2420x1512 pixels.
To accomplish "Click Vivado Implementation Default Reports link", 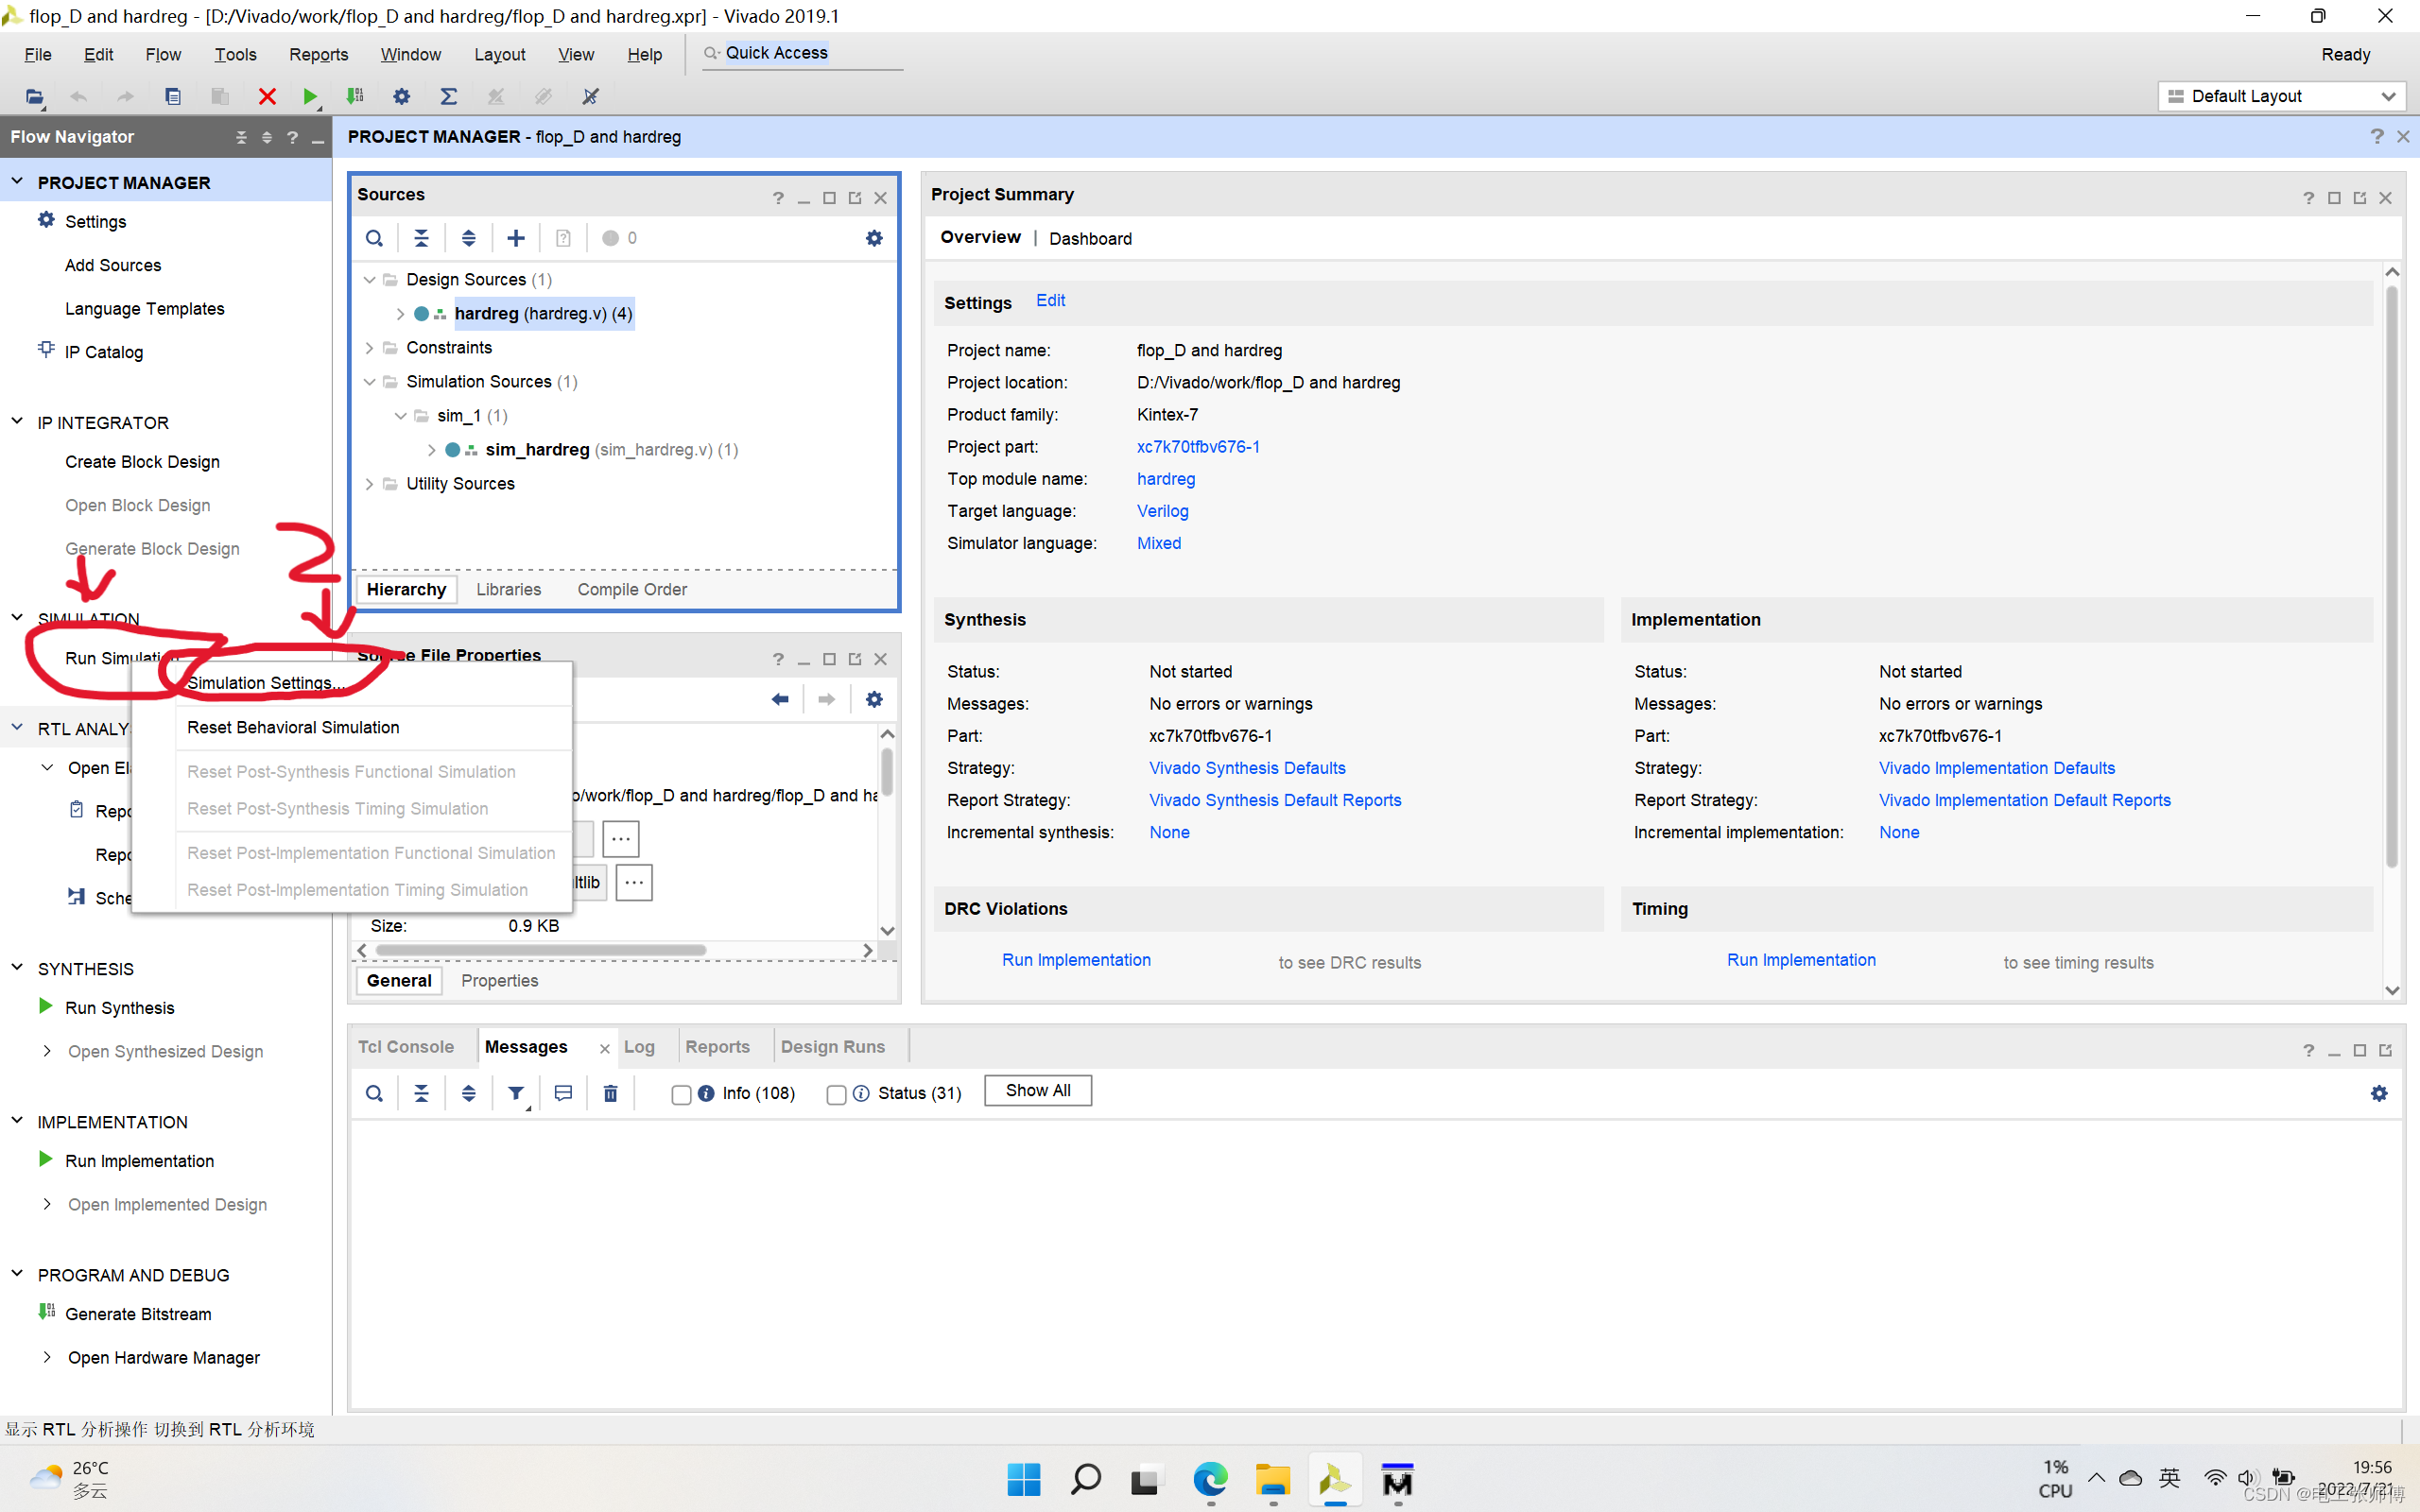I will [x=2024, y=800].
